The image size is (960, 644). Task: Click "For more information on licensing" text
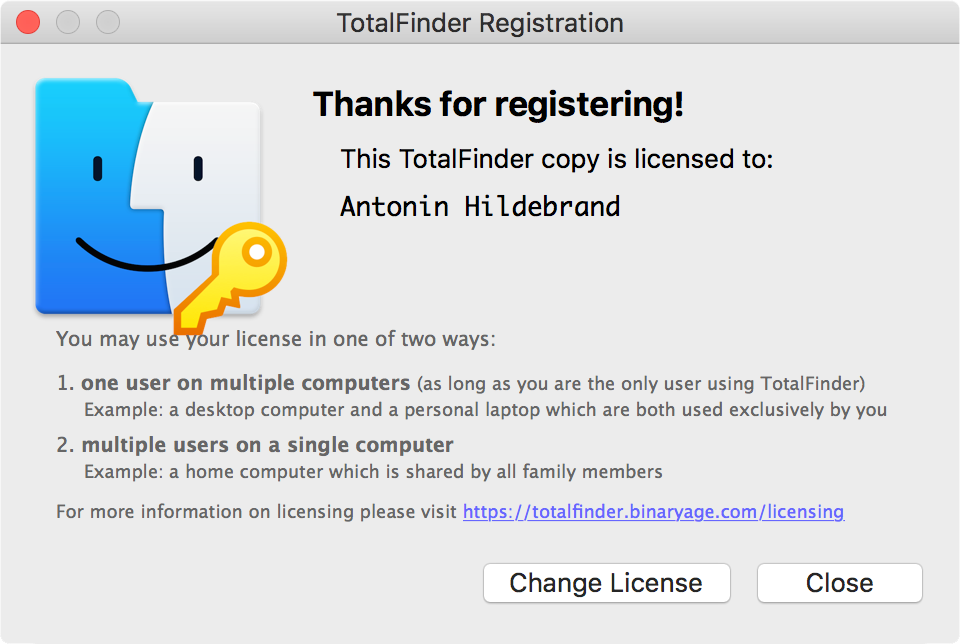pyautogui.click(x=258, y=512)
